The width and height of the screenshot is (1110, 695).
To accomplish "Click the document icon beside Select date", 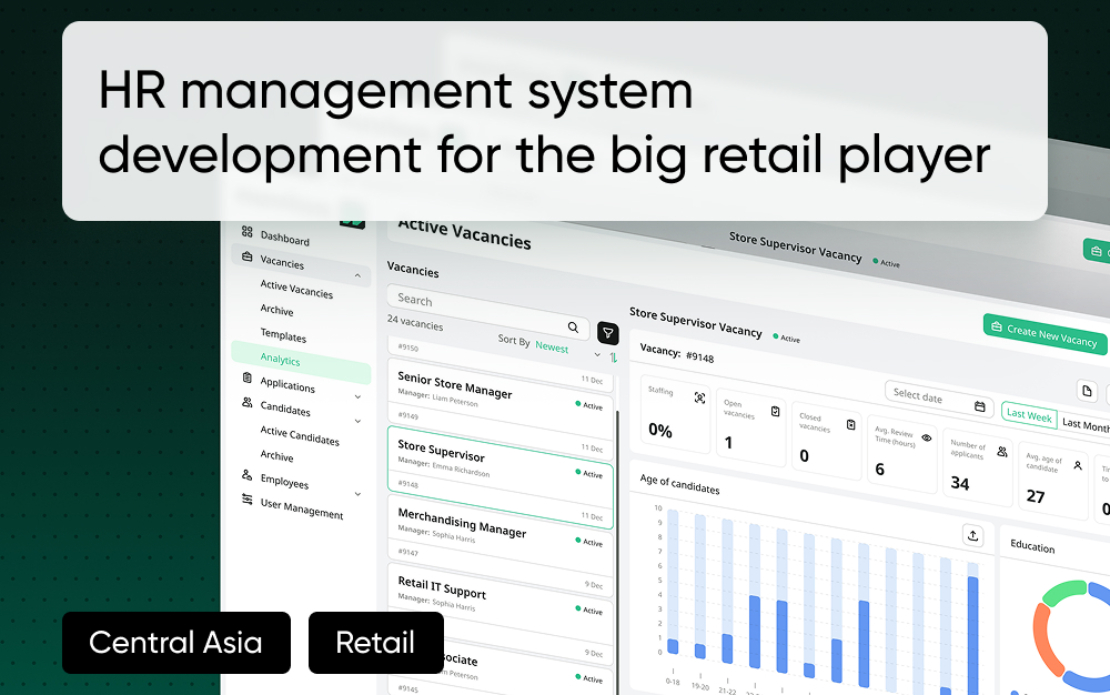I will [1087, 391].
